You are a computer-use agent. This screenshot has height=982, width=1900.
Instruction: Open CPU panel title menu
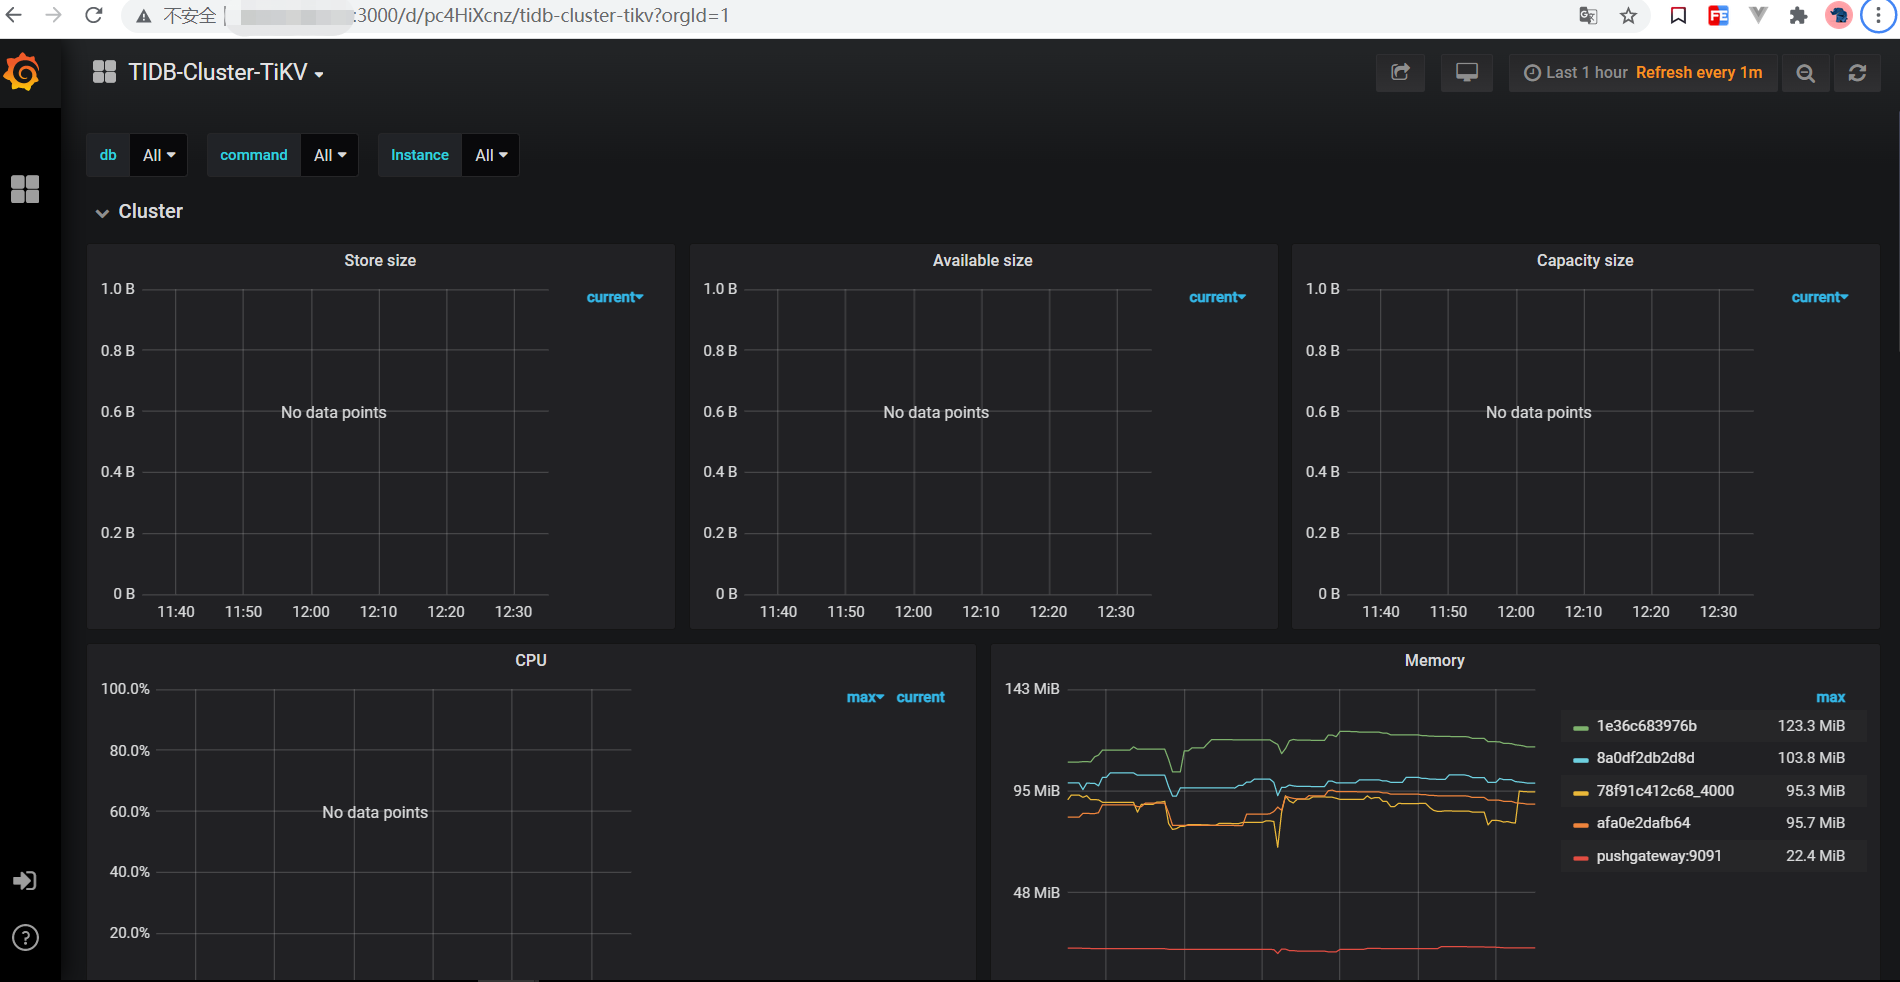point(531,660)
